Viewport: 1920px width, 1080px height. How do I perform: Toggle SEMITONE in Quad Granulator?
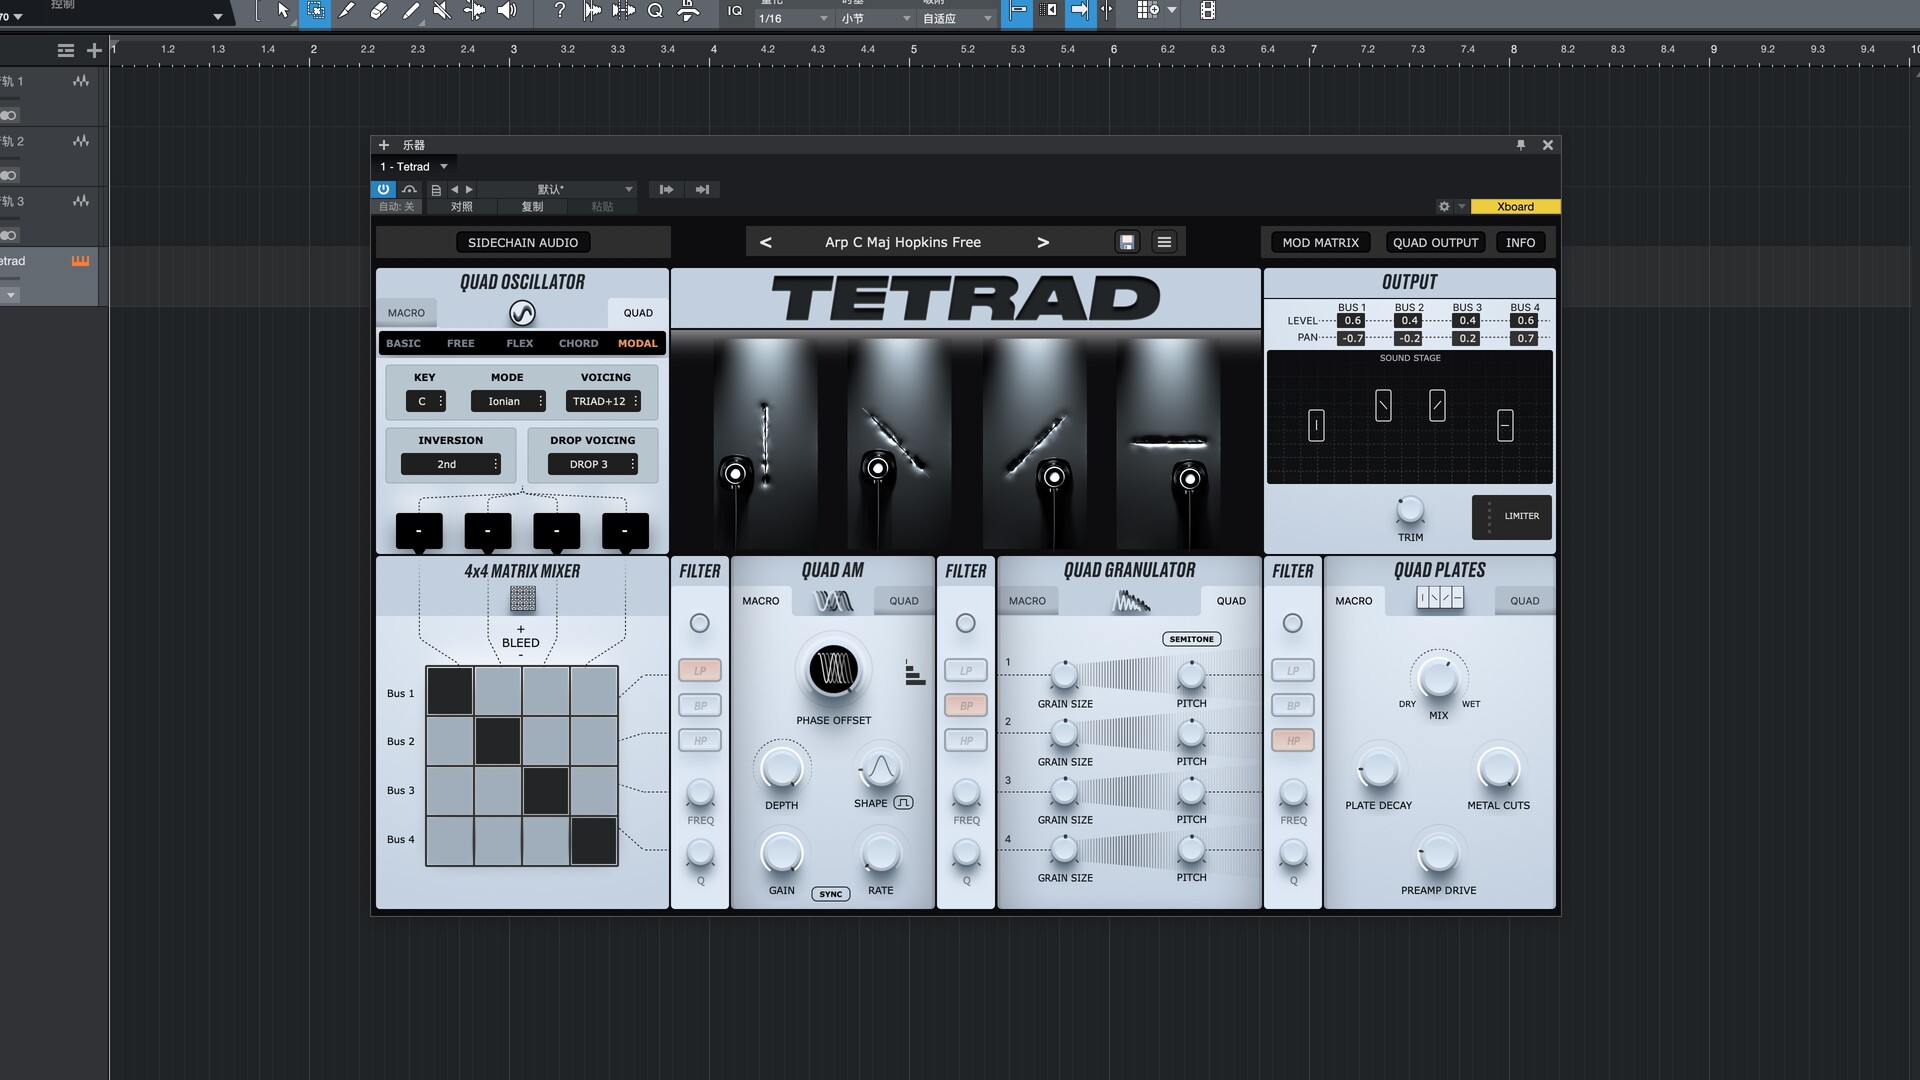[1192, 639]
